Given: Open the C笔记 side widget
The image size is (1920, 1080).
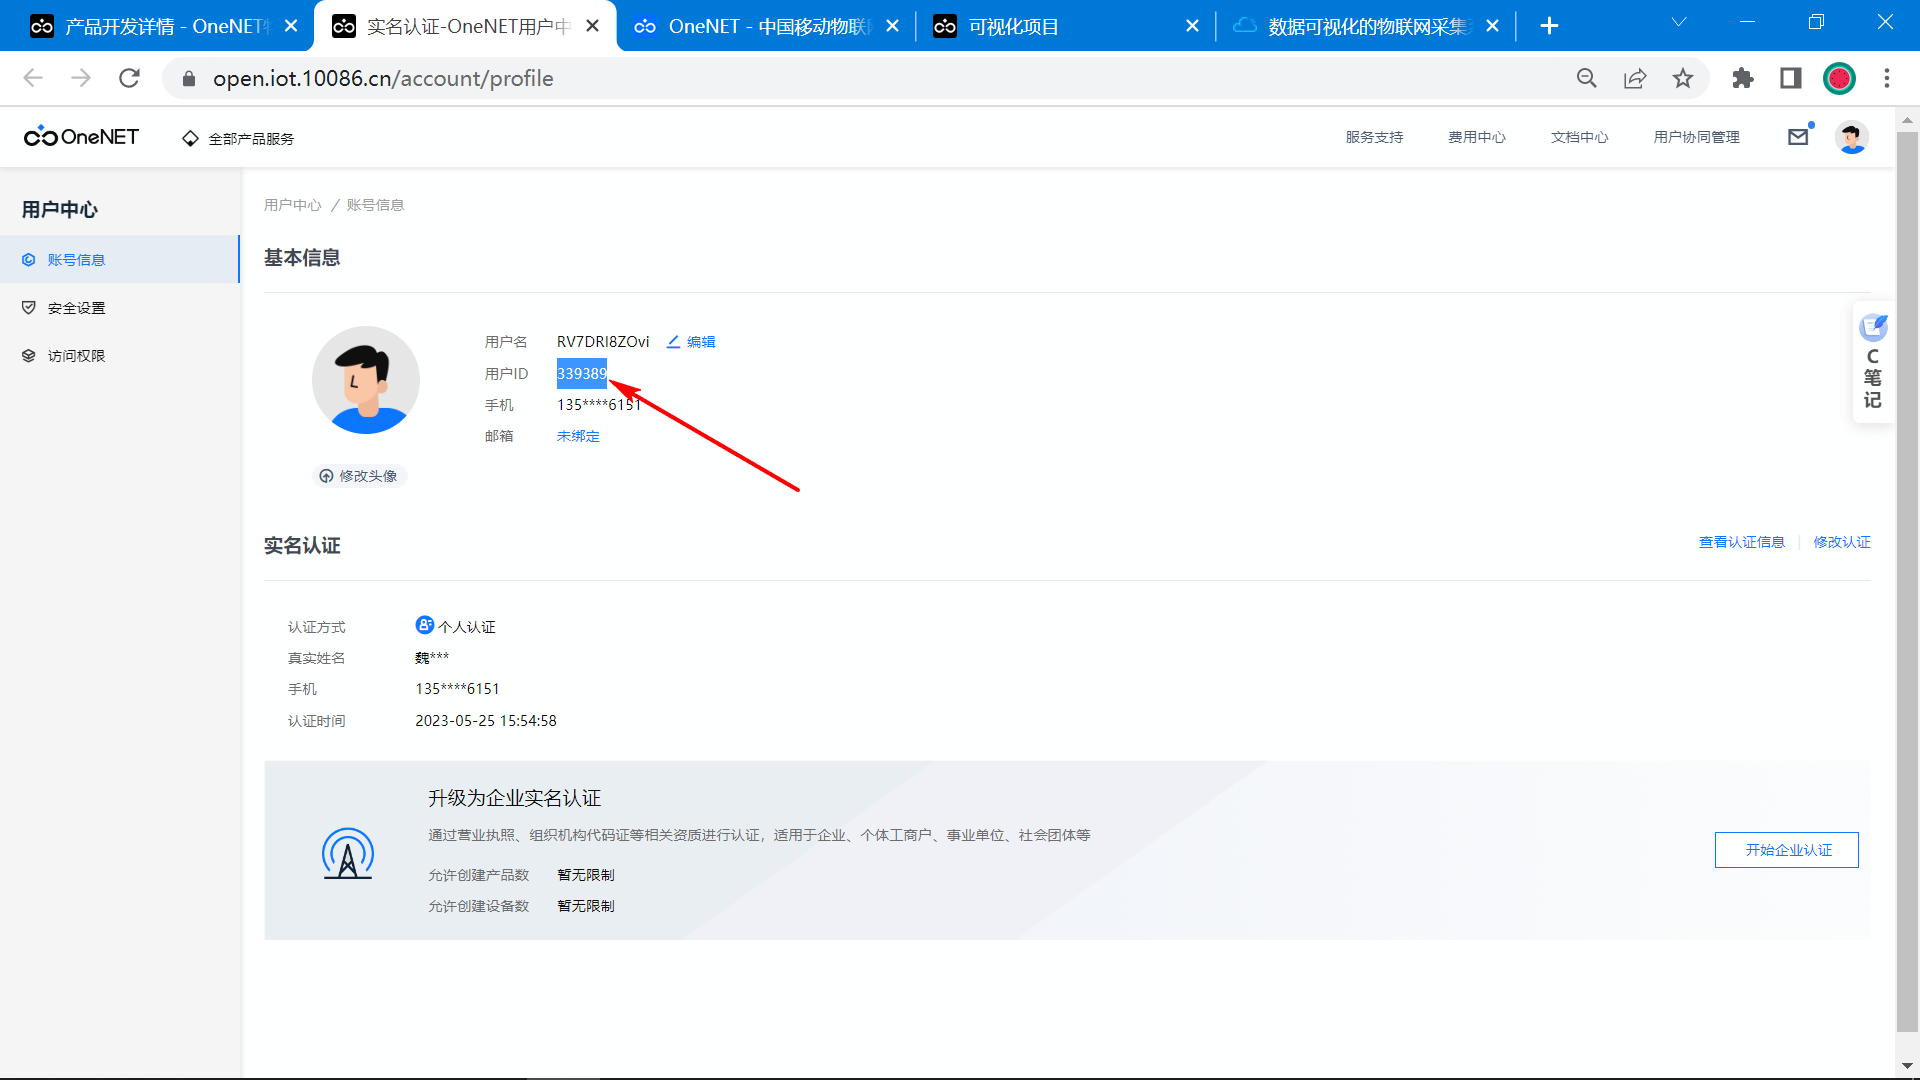Looking at the screenshot, I should coord(1872,362).
